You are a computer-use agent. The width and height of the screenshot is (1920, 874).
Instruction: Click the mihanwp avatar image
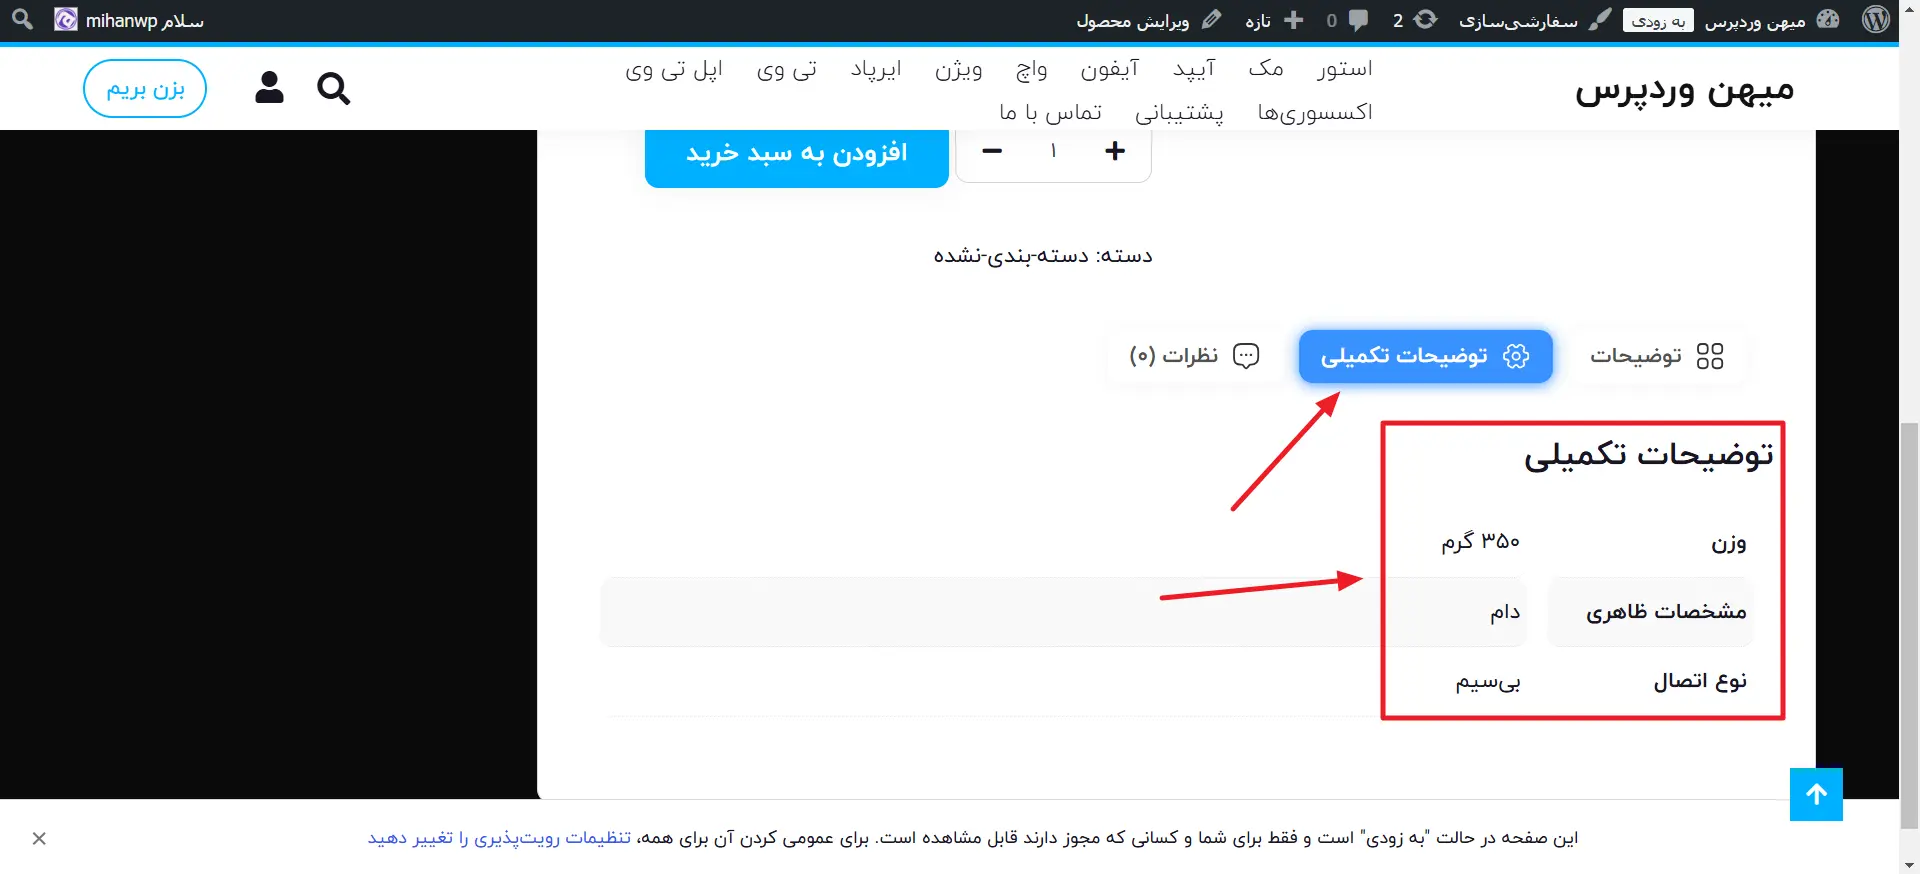pyautogui.click(x=66, y=20)
